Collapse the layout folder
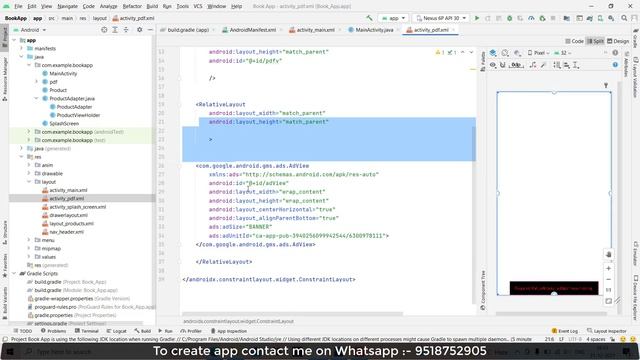 point(29,182)
